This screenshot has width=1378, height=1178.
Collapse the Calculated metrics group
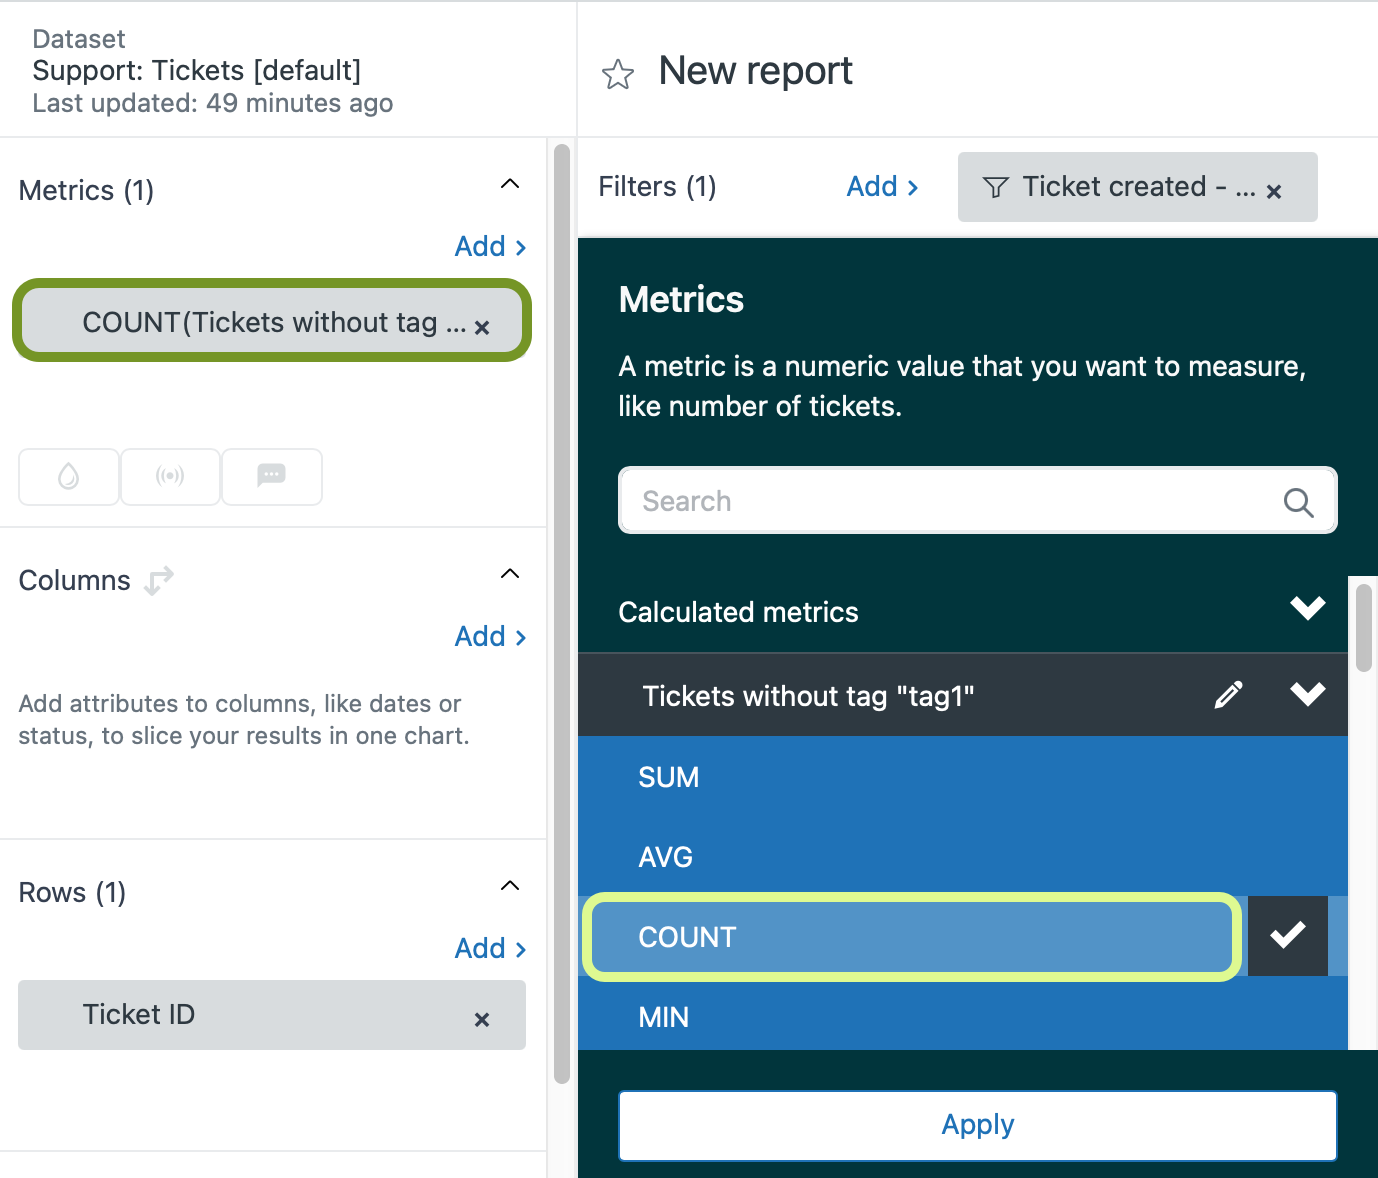click(x=1307, y=608)
